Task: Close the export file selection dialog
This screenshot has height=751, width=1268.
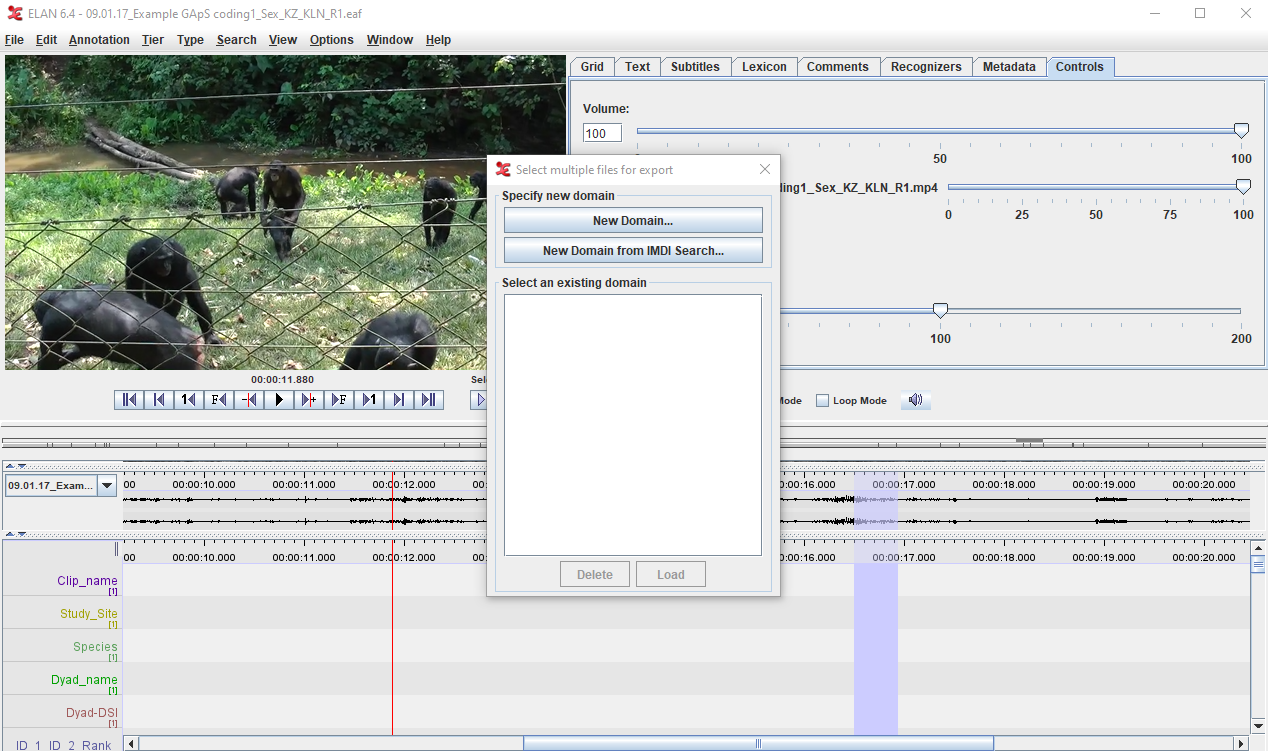Action: click(765, 169)
